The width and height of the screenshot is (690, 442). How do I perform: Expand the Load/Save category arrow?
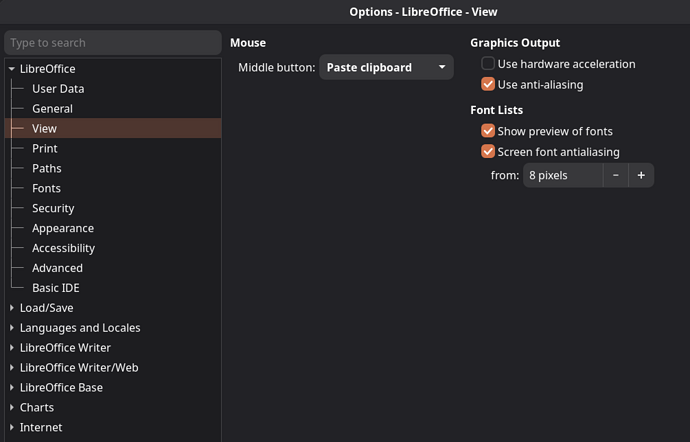12,308
